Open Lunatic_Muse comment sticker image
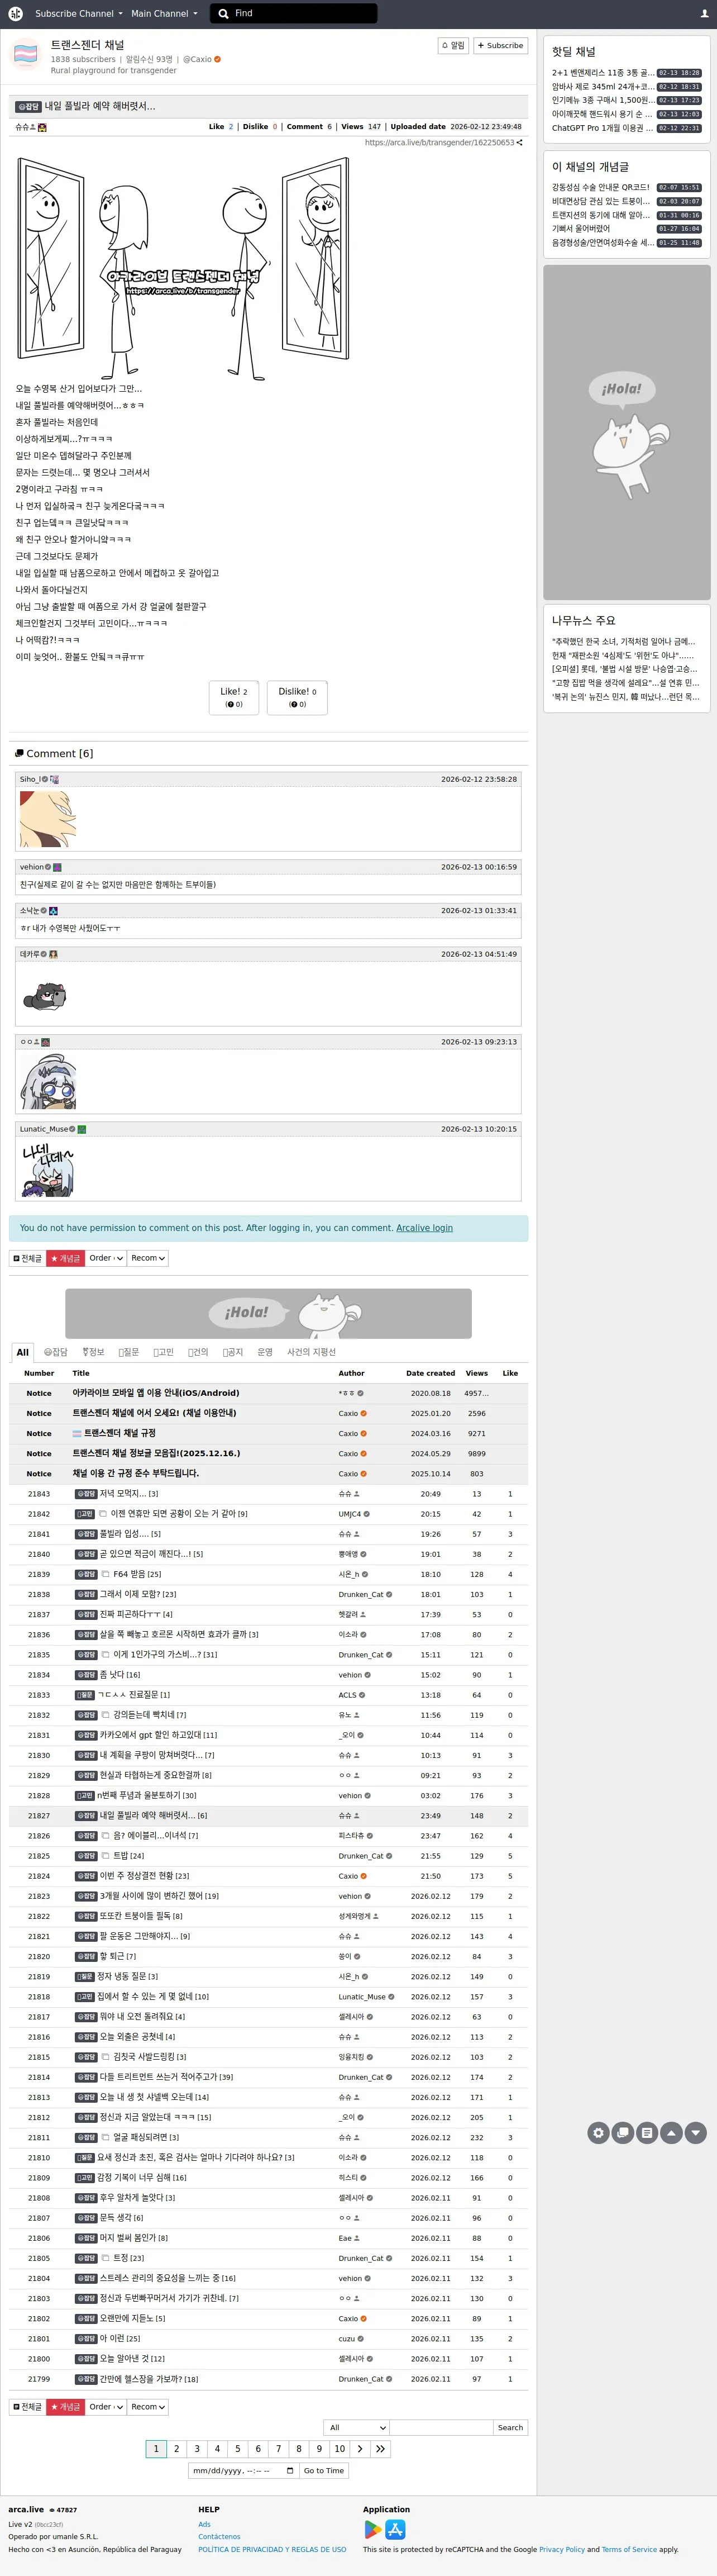This screenshot has width=717, height=2576. (47, 1168)
